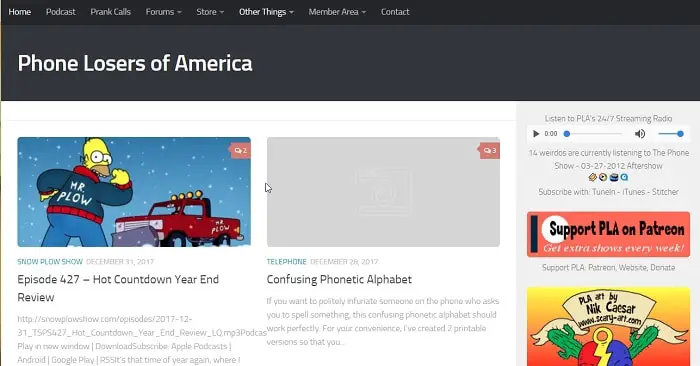Expand the Other Things dropdown menu
Image resolution: width=700 pixels, height=366 pixels.
point(266,12)
